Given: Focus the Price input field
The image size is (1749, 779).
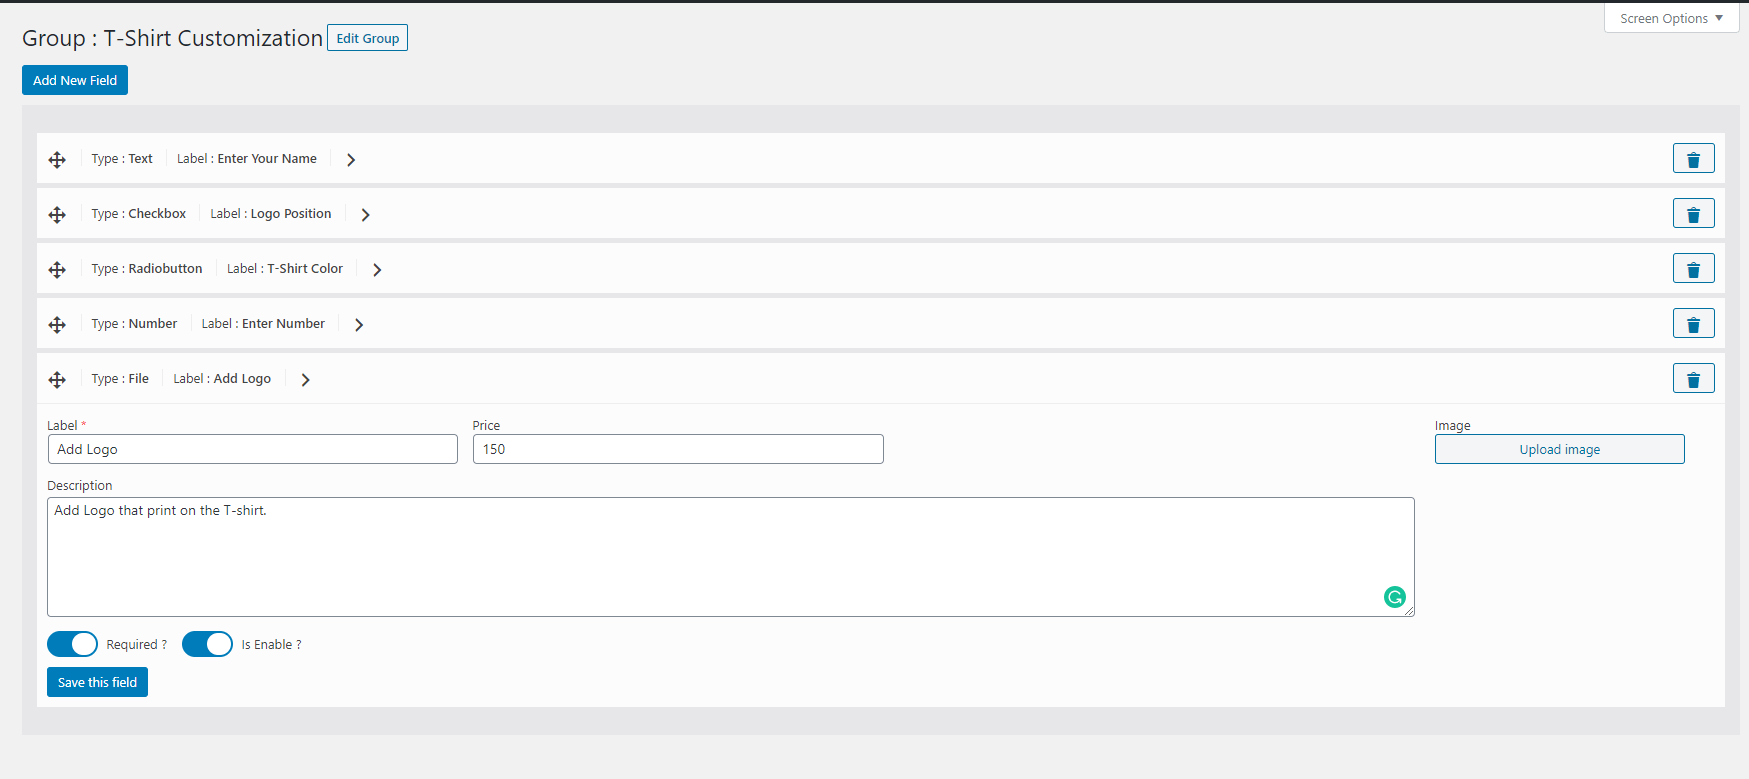Looking at the screenshot, I should click(678, 449).
